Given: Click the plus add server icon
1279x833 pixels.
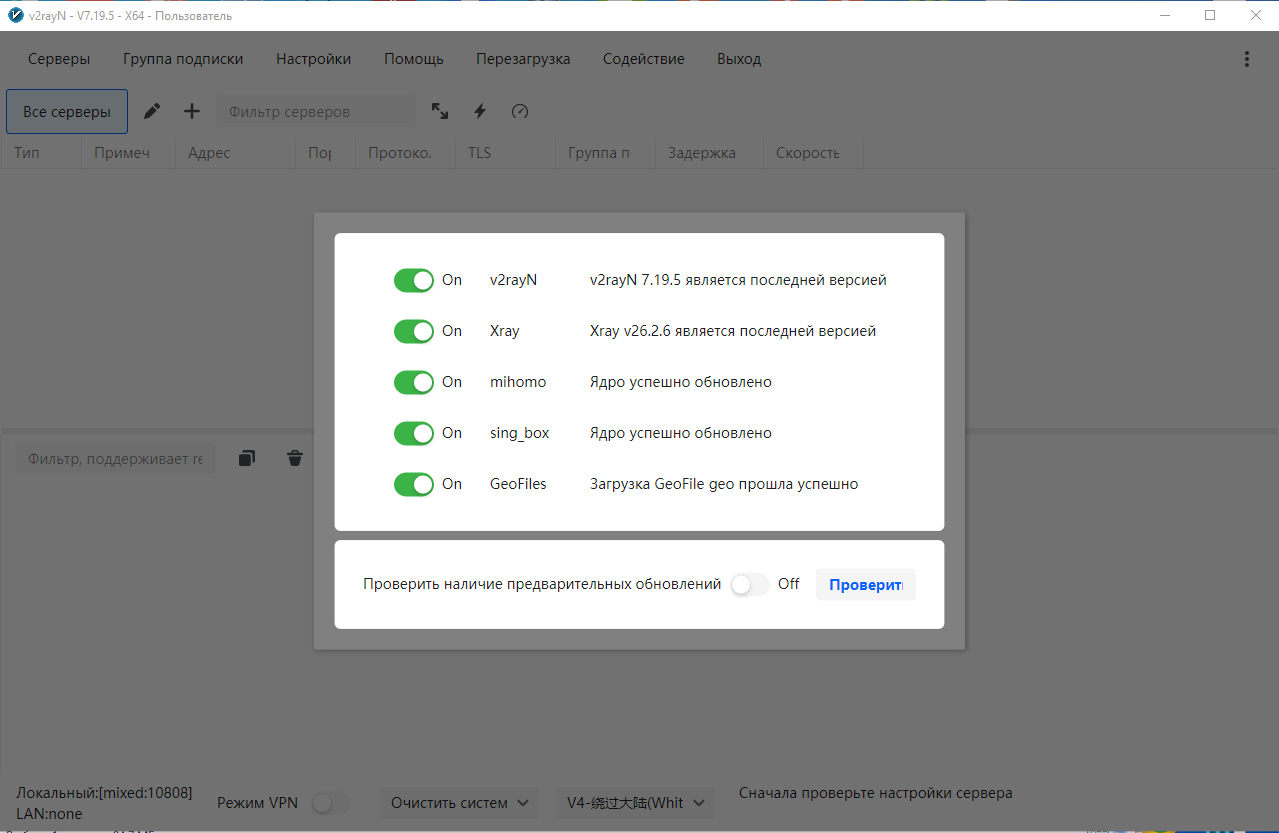Looking at the screenshot, I should [x=192, y=111].
